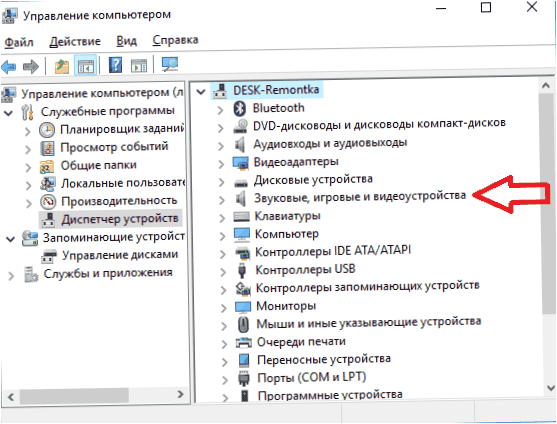Select the Контроллеры USB label
The image size is (557, 424).
click(x=305, y=270)
